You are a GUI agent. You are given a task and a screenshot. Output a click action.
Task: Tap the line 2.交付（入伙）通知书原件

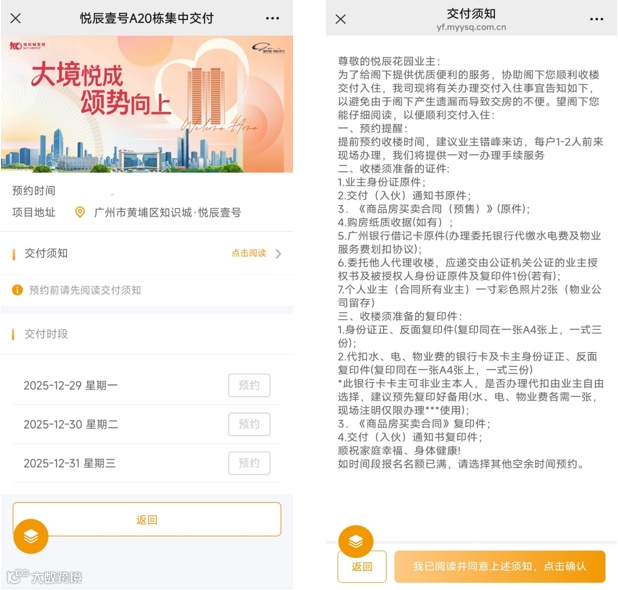(404, 195)
